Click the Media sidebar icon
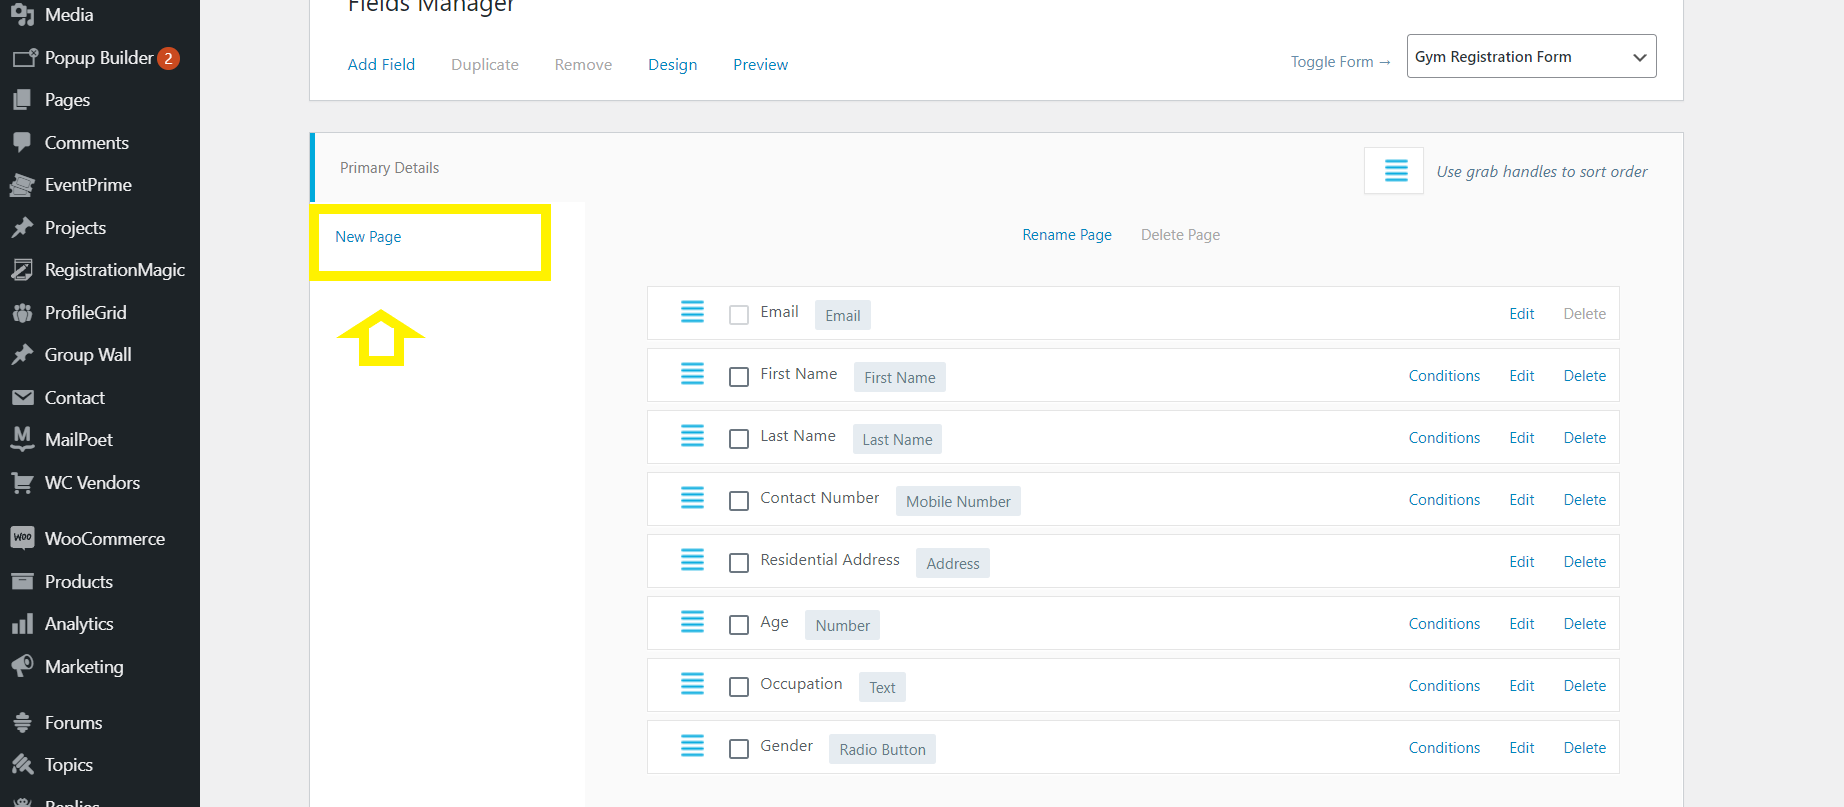The image size is (1844, 807). point(22,15)
